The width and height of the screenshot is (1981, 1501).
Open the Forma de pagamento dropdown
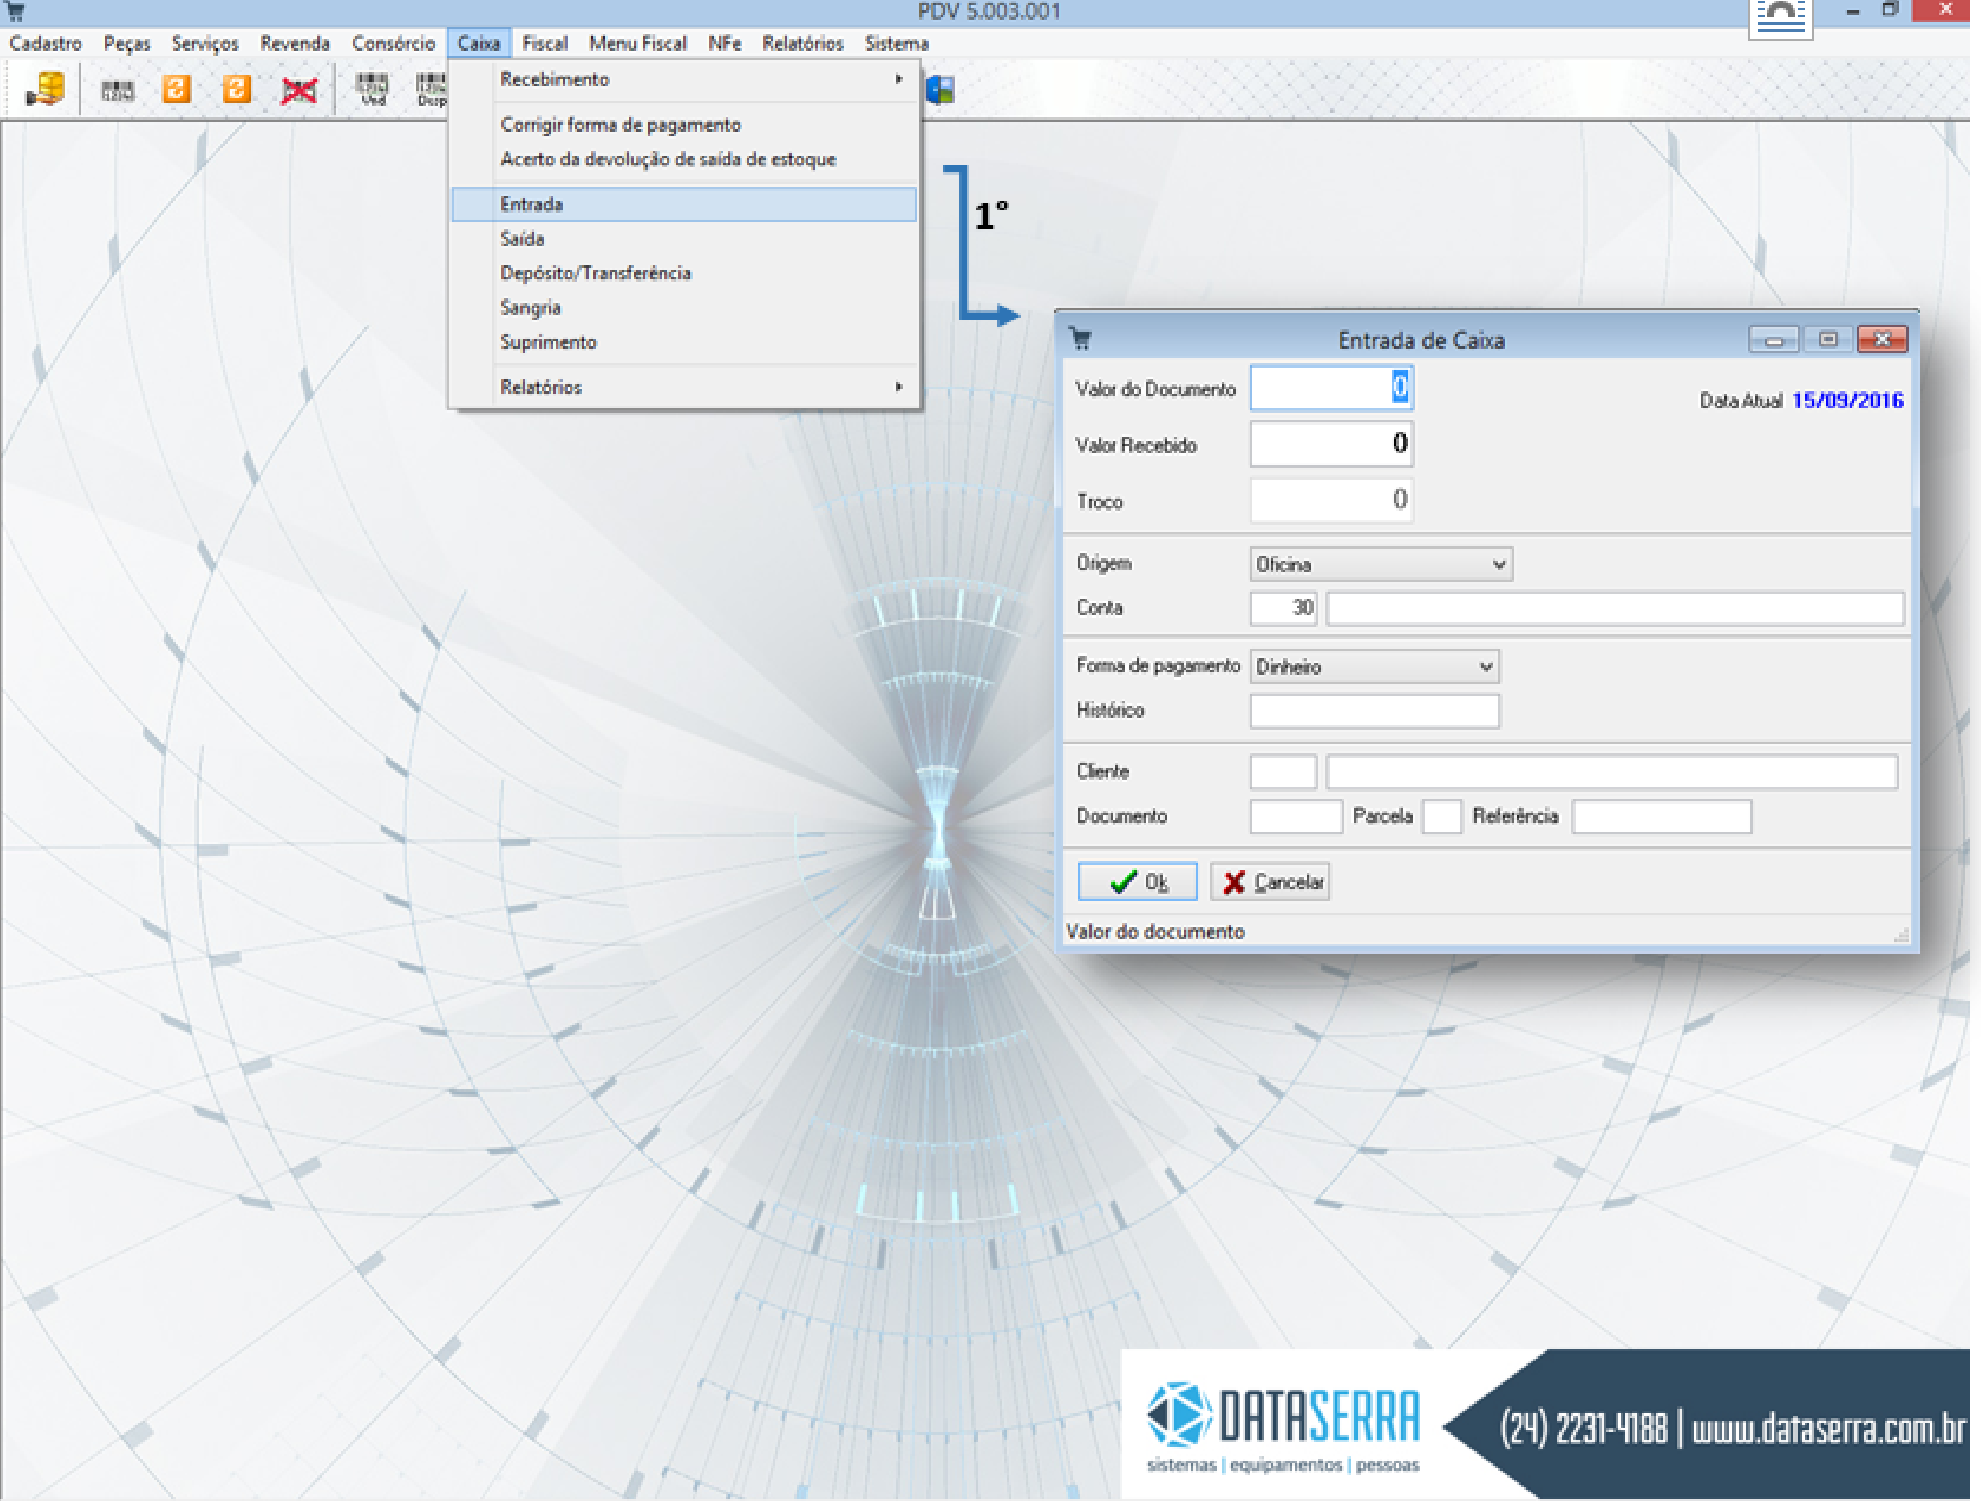click(1374, 666)
